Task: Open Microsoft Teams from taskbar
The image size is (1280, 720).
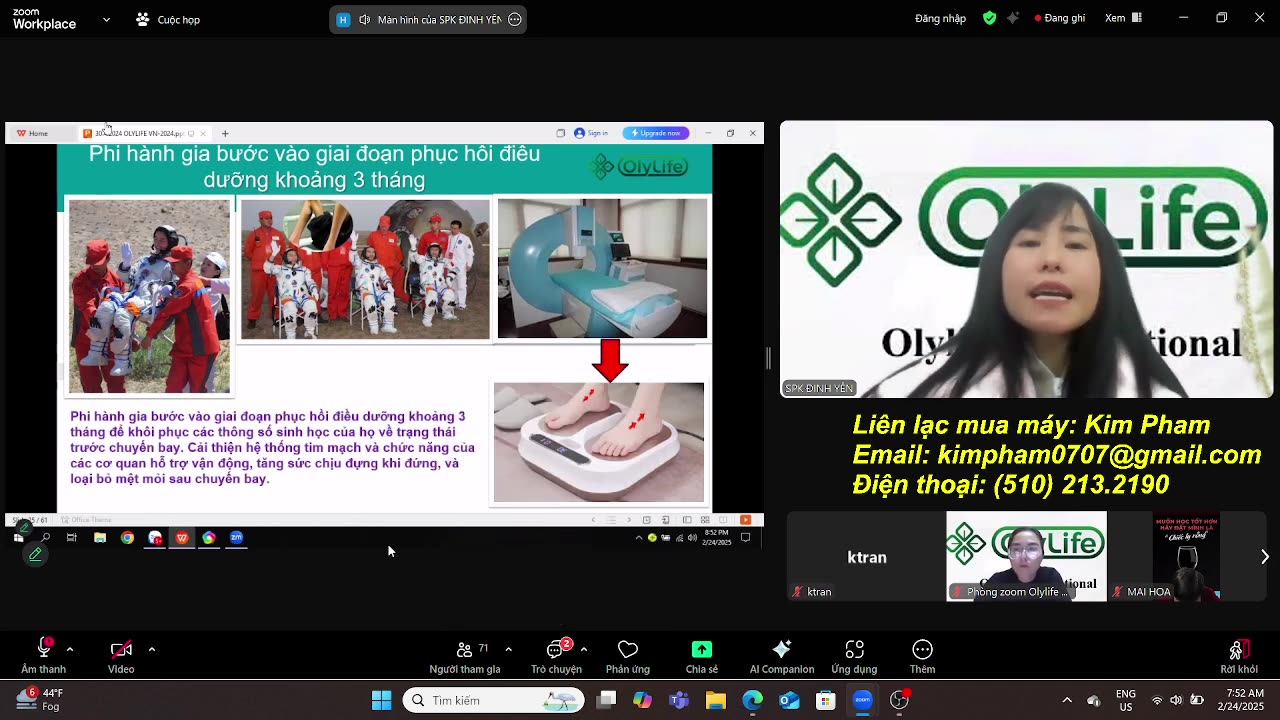Action: 679,700
